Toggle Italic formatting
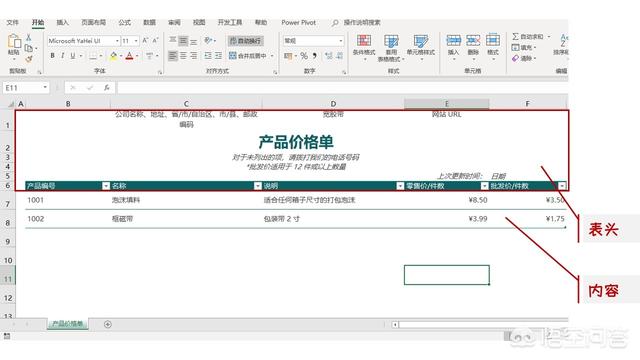Image resolution: width=640 pixels, height=360 pixels. tap(62, 56)
